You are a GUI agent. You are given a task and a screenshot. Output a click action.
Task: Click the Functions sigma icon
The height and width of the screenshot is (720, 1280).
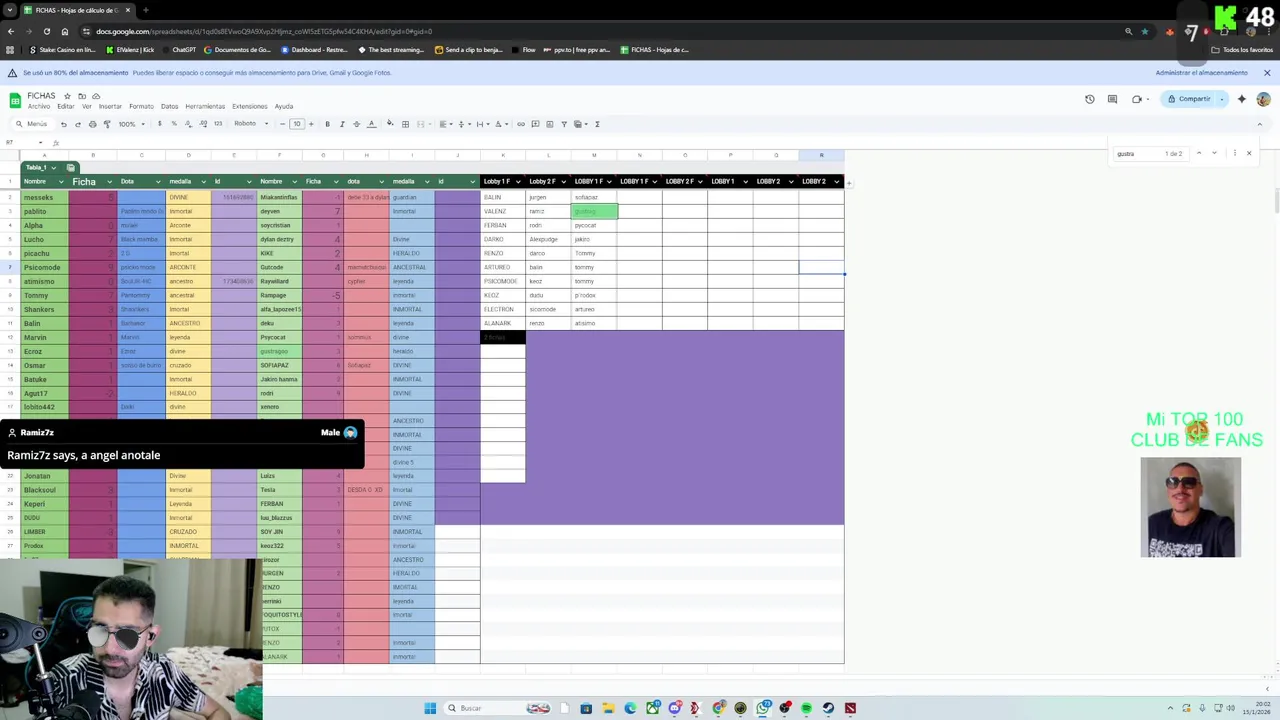point(597,124)
